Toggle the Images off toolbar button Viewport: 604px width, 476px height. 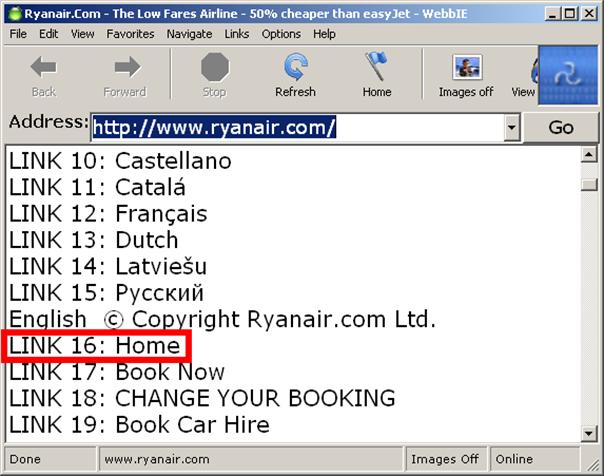pos(466,69)
